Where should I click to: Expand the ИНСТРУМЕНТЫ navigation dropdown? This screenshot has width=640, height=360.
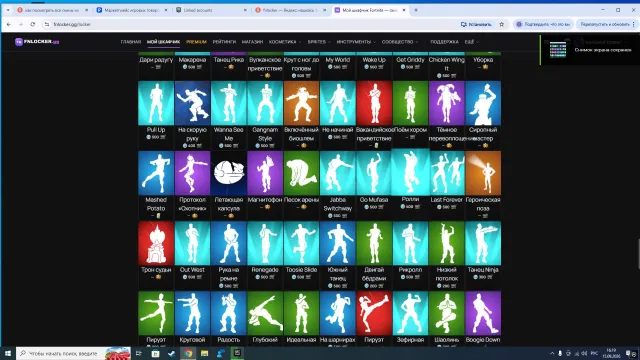[356, 42]
